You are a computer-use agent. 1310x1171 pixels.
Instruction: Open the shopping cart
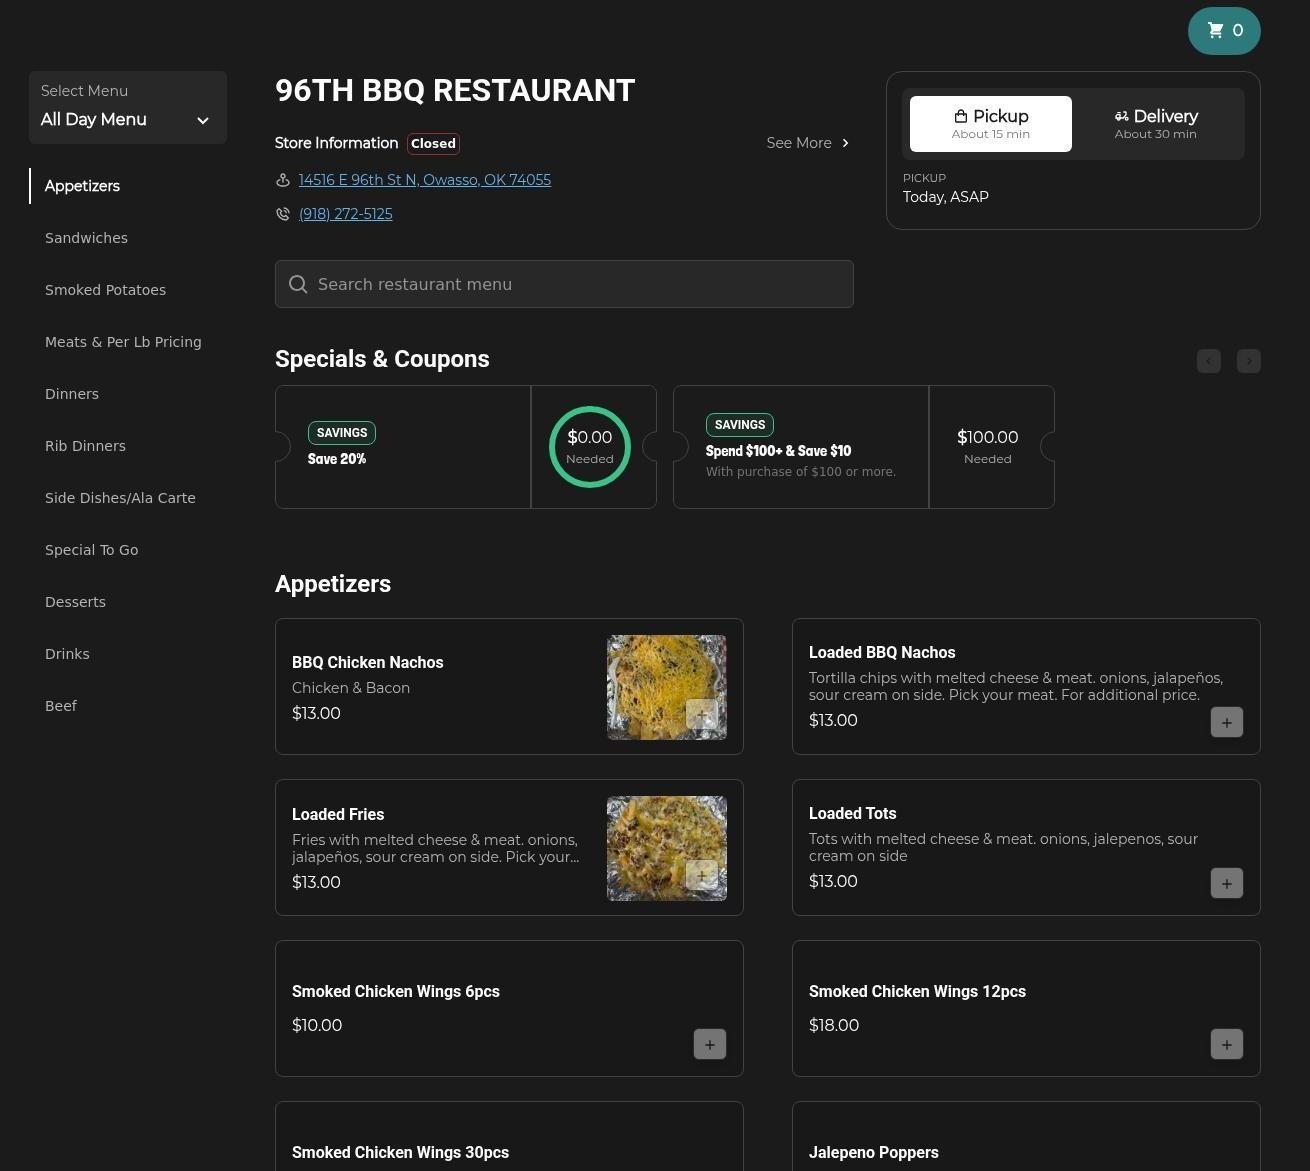click(1224, 31)
